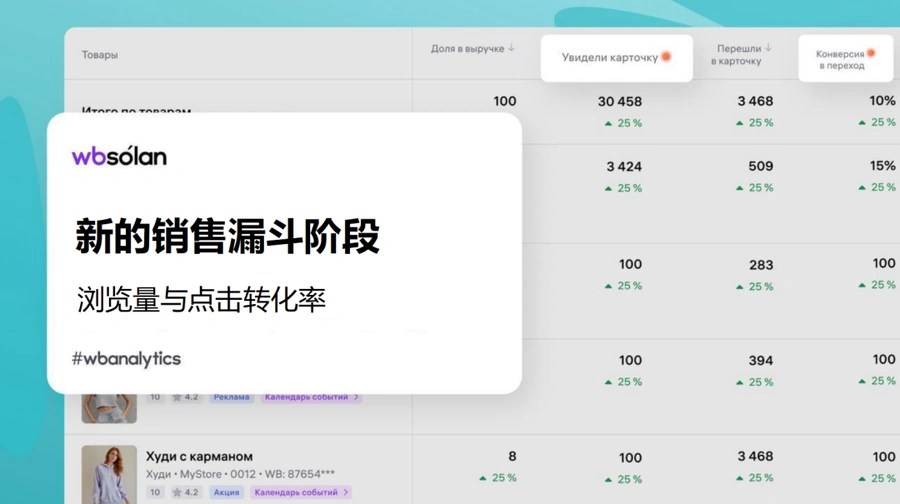Click the 25 % growth under 509
The height and width of the screenshot is (504, 900).
755,188
